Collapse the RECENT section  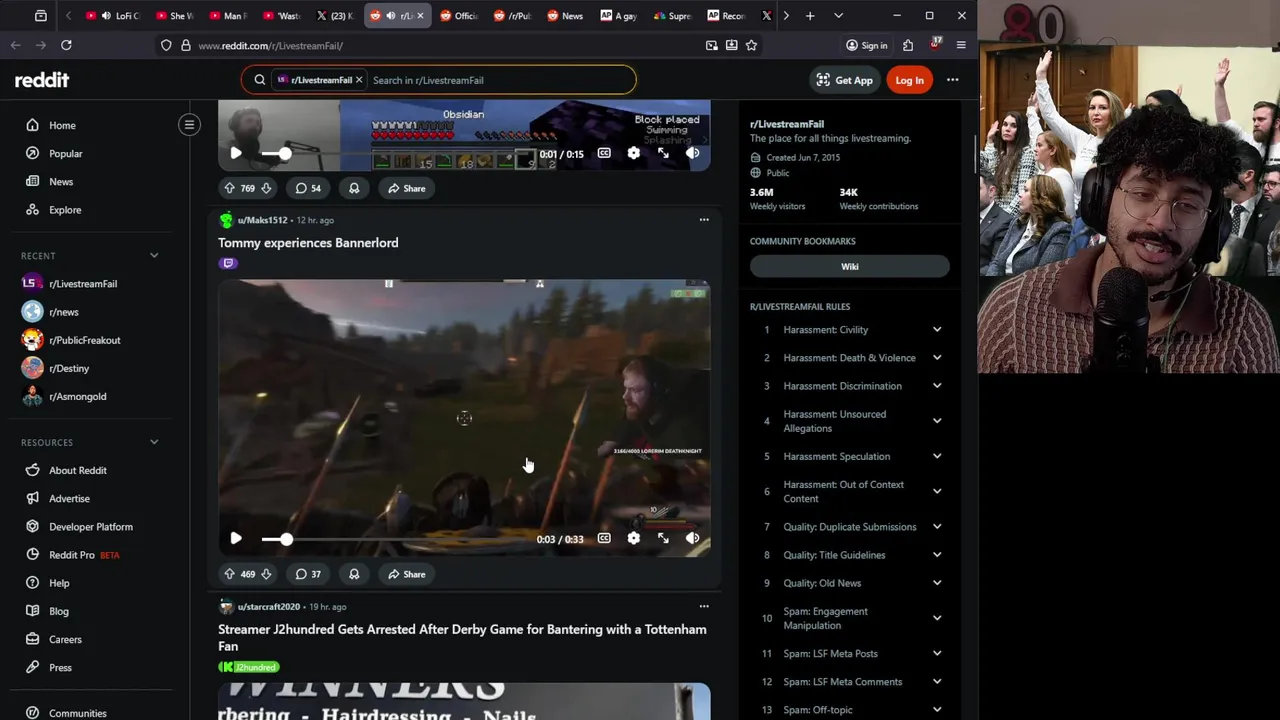154,256
